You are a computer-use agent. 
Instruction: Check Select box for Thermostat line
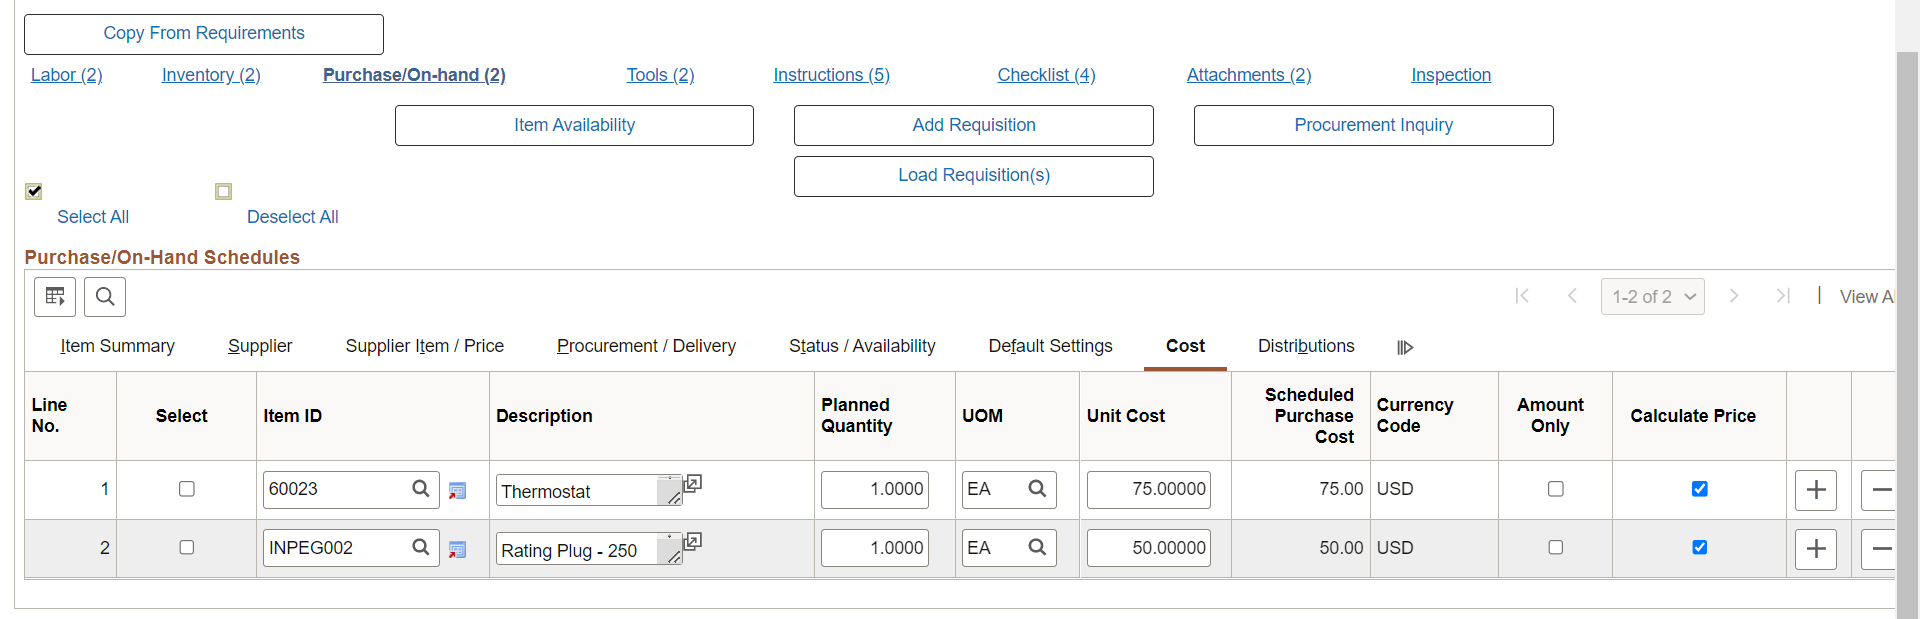click(187, 489)
